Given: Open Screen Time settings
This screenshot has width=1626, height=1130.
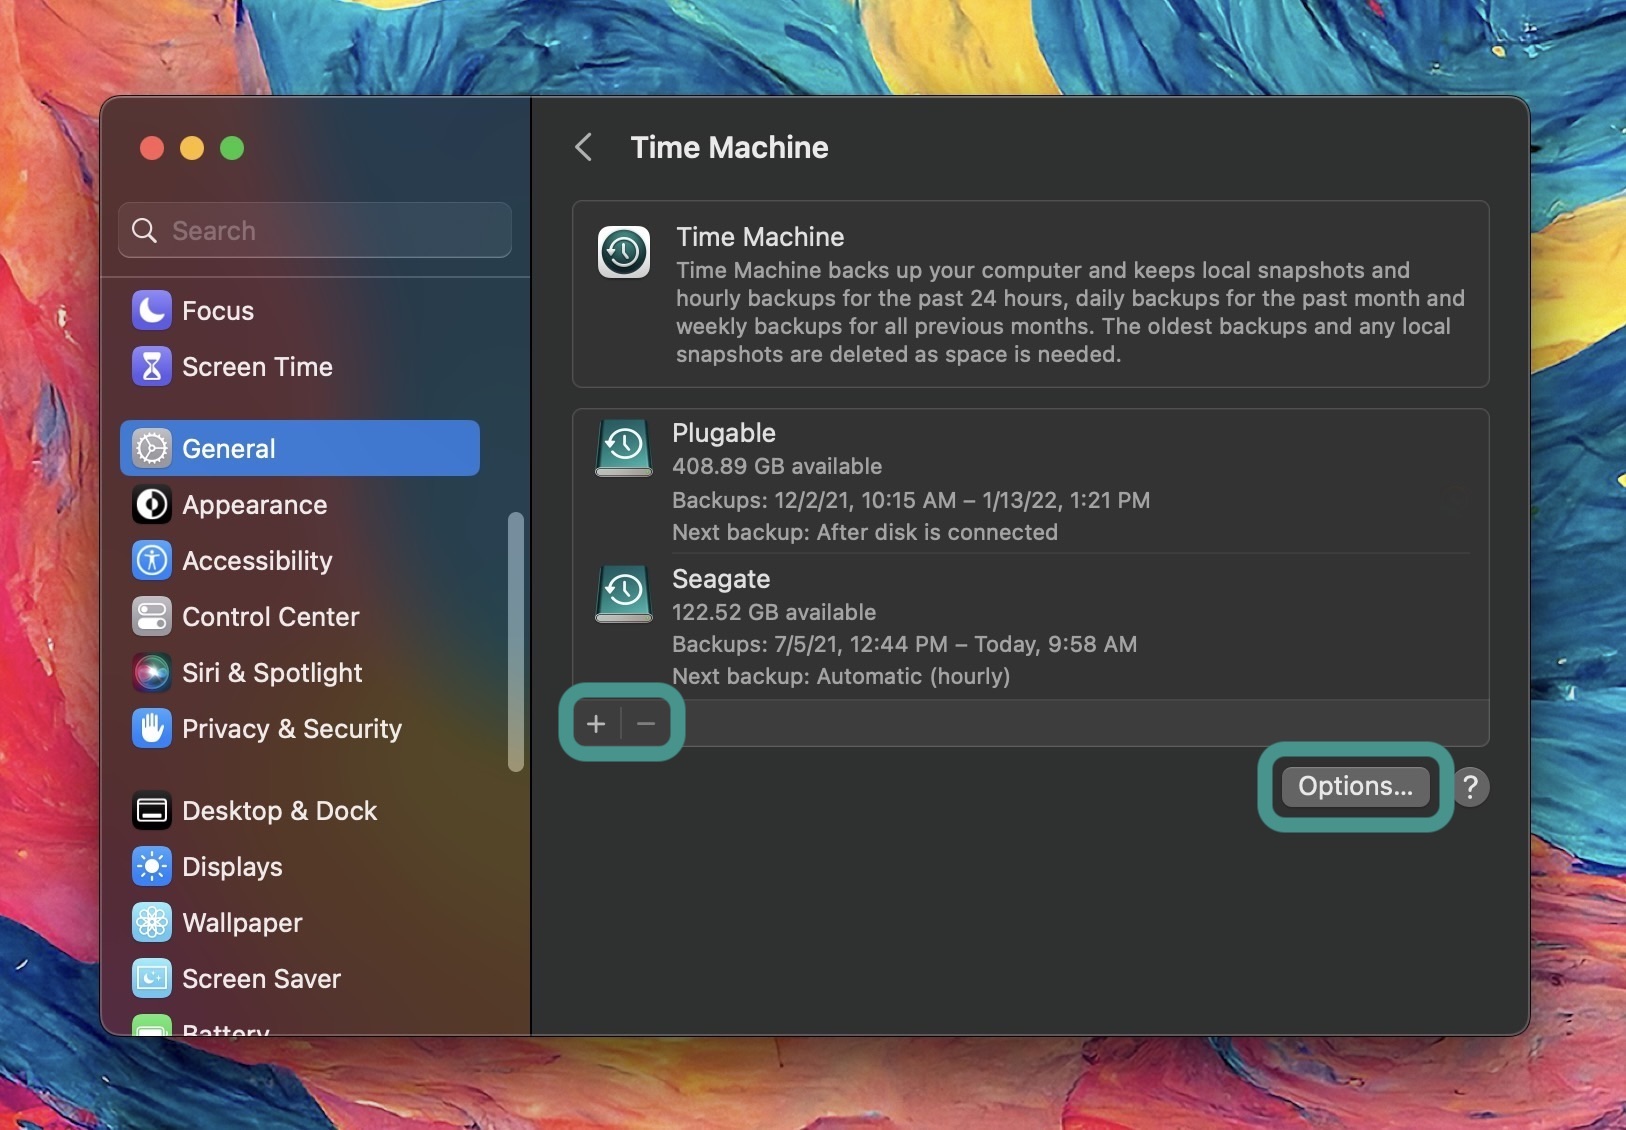Looking at the screenshot, I should [x=256, y=367].
